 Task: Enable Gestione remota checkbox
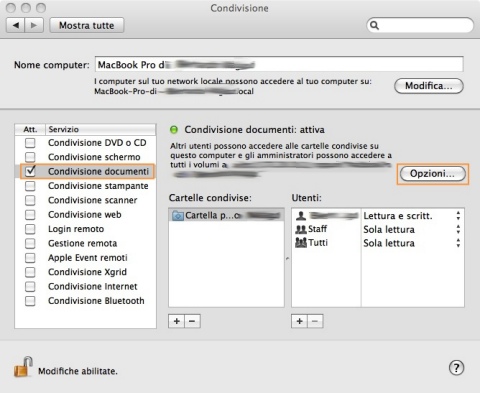(x=30, y=243)
